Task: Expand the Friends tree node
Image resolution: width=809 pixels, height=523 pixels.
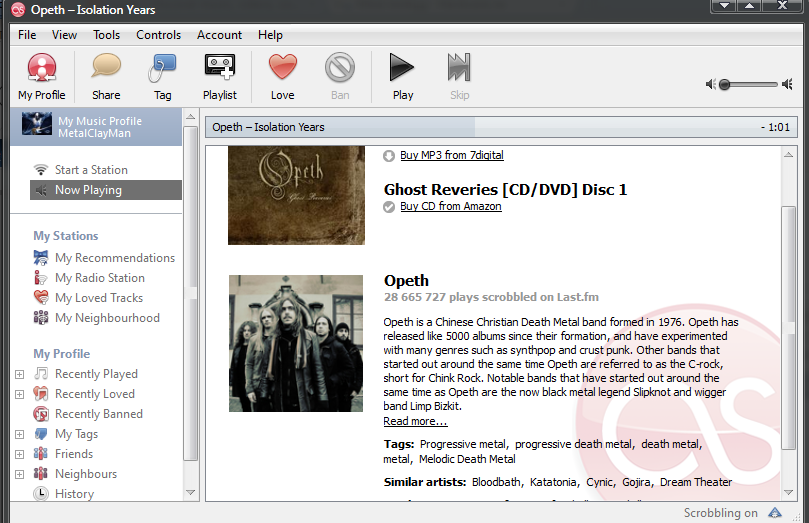Action: 20,454
